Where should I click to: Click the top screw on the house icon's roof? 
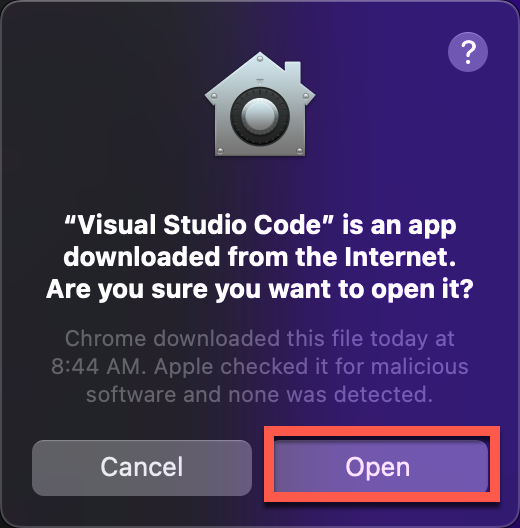tap(260, 59)
